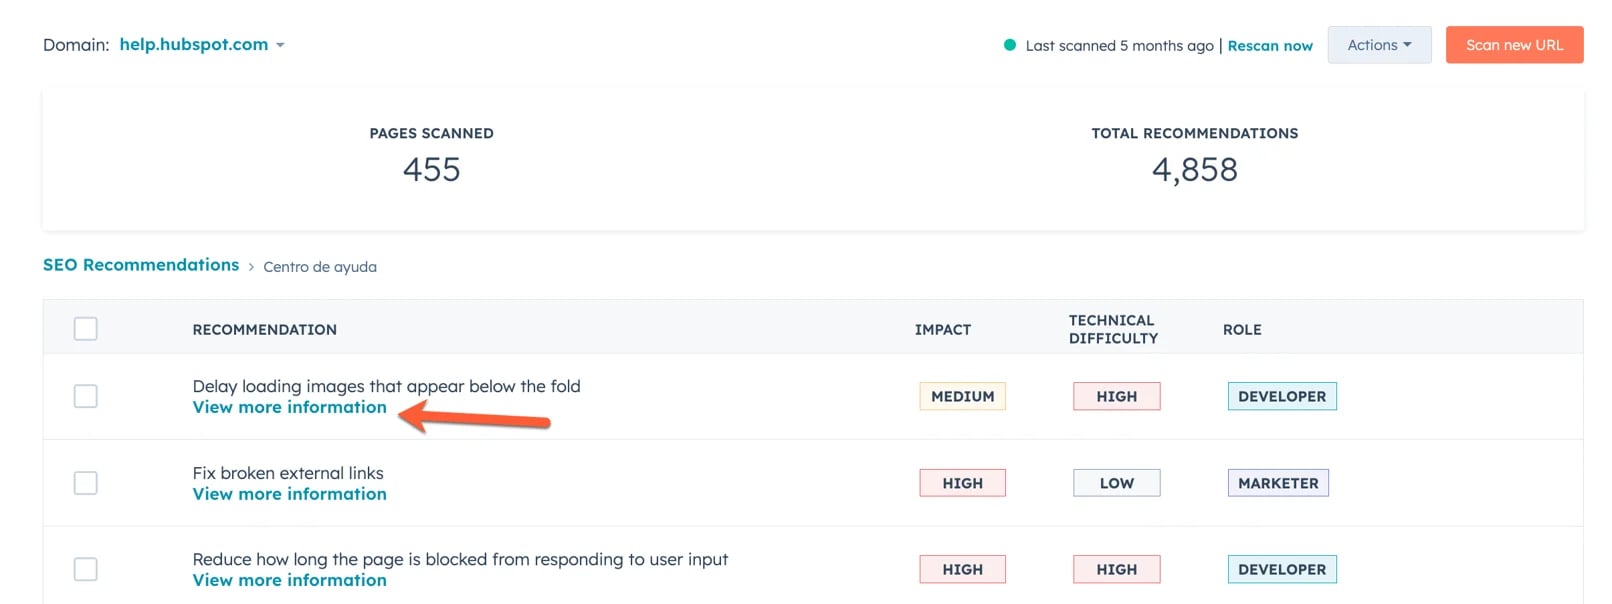Click the breadcrumb chevron separator
The image size is (1612, 604).
coord(251,267)
